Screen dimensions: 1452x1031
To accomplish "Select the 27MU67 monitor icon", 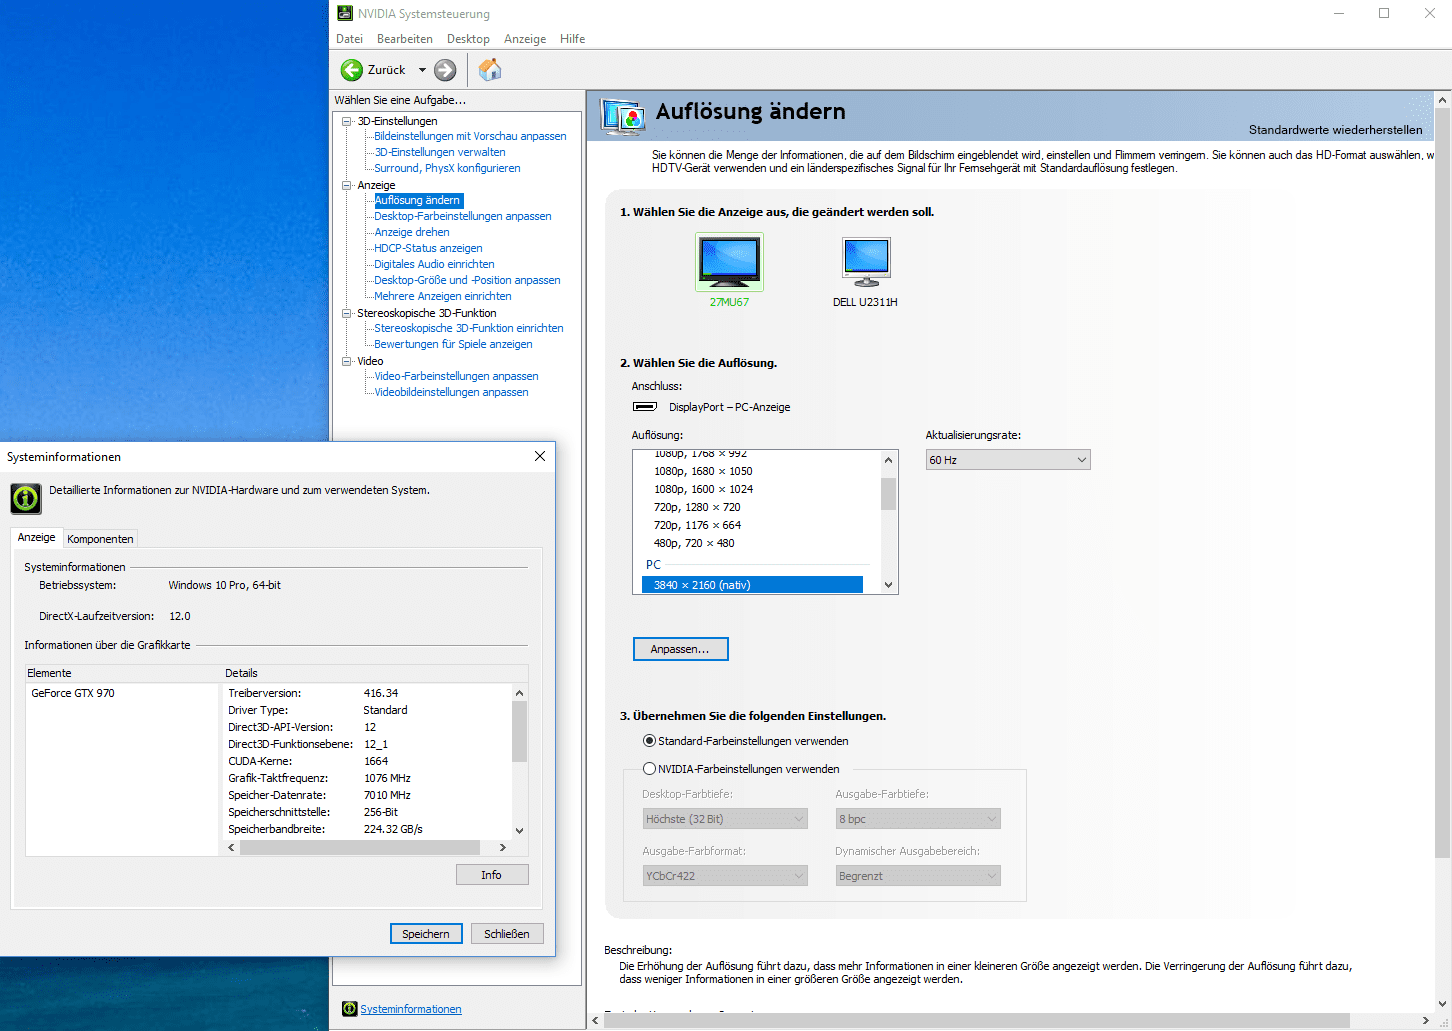I will click(729, 261).
